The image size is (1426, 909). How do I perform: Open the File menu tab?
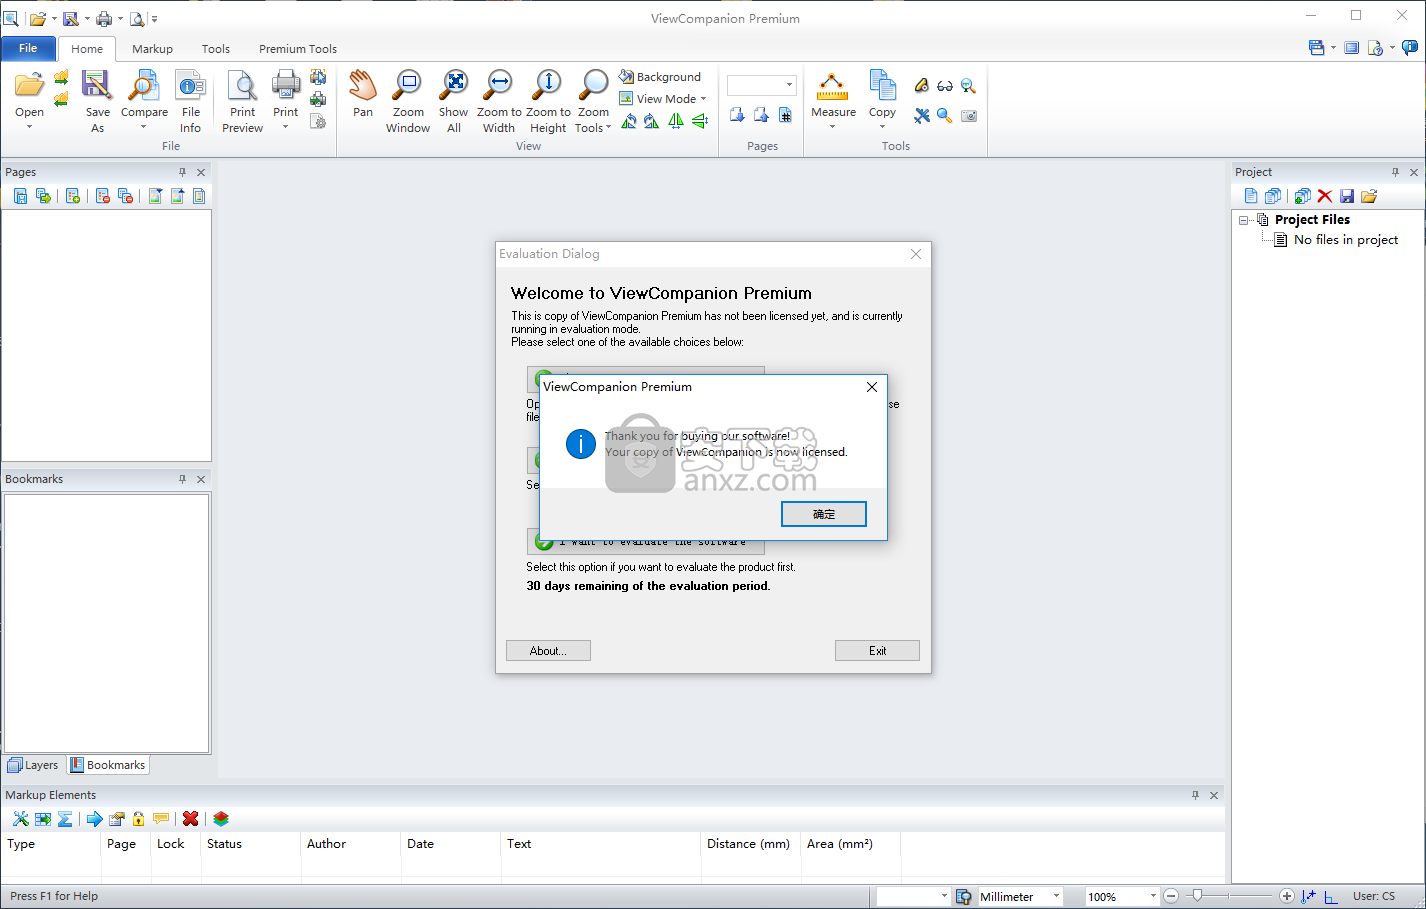[x=28, y=48]
